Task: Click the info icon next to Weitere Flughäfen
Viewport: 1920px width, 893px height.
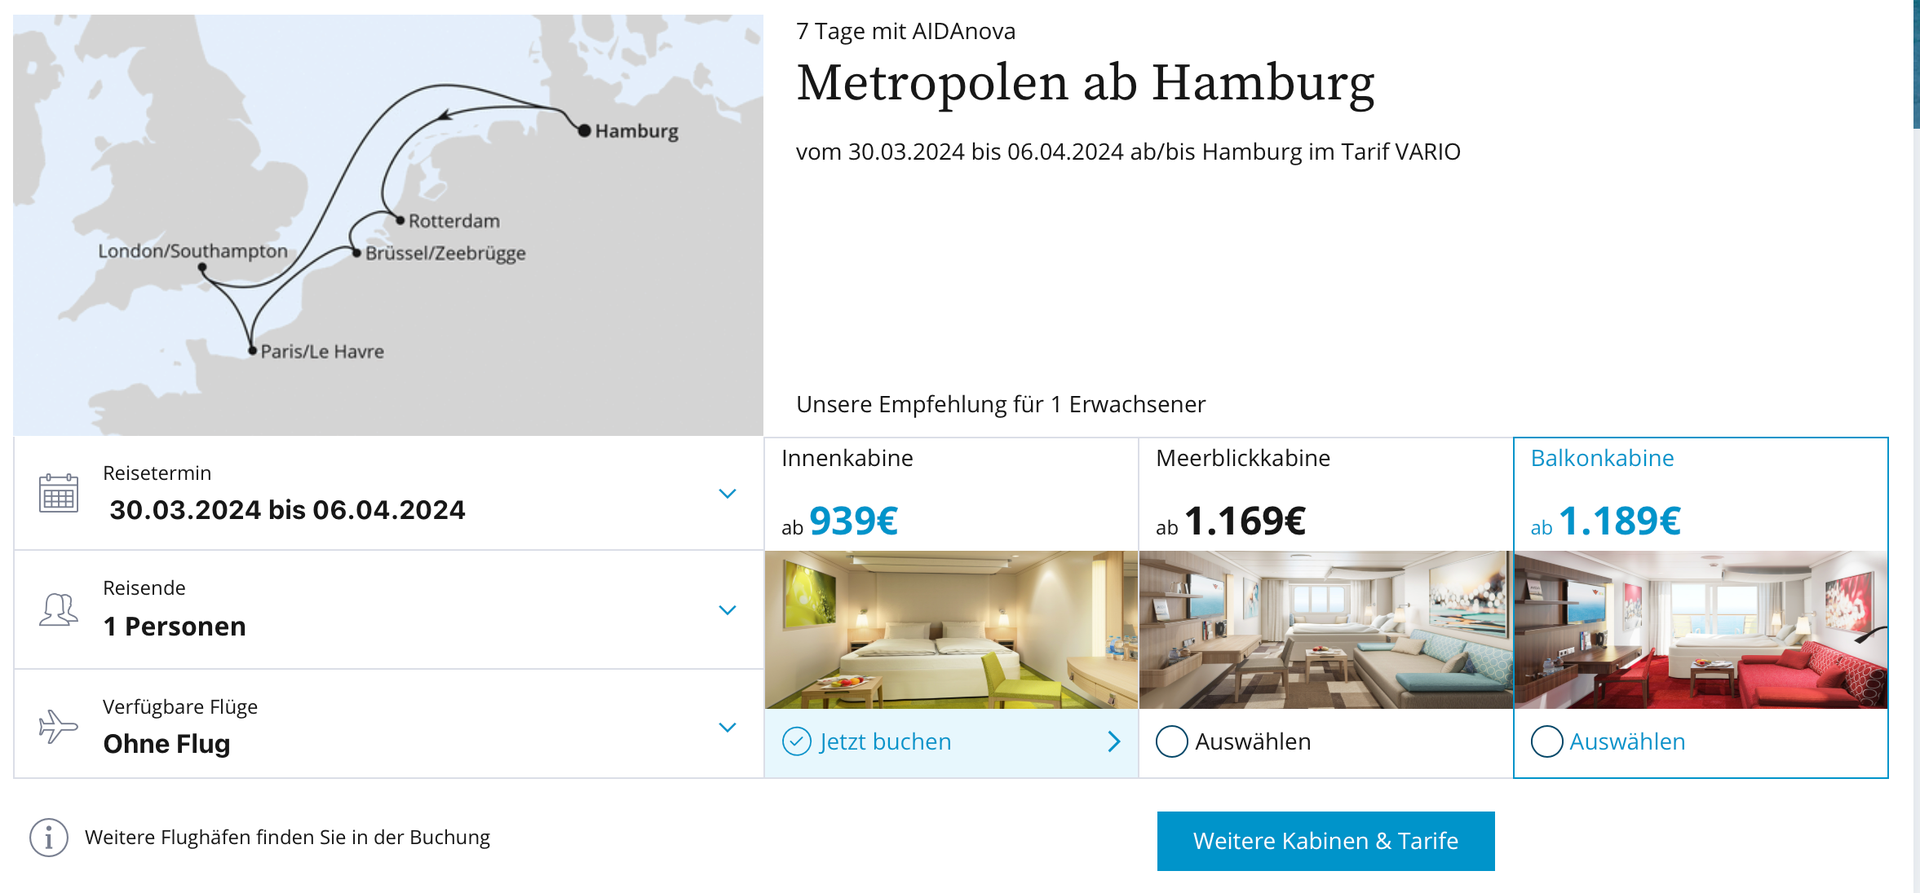Action: pyautogui.click(x=48, y=837)
